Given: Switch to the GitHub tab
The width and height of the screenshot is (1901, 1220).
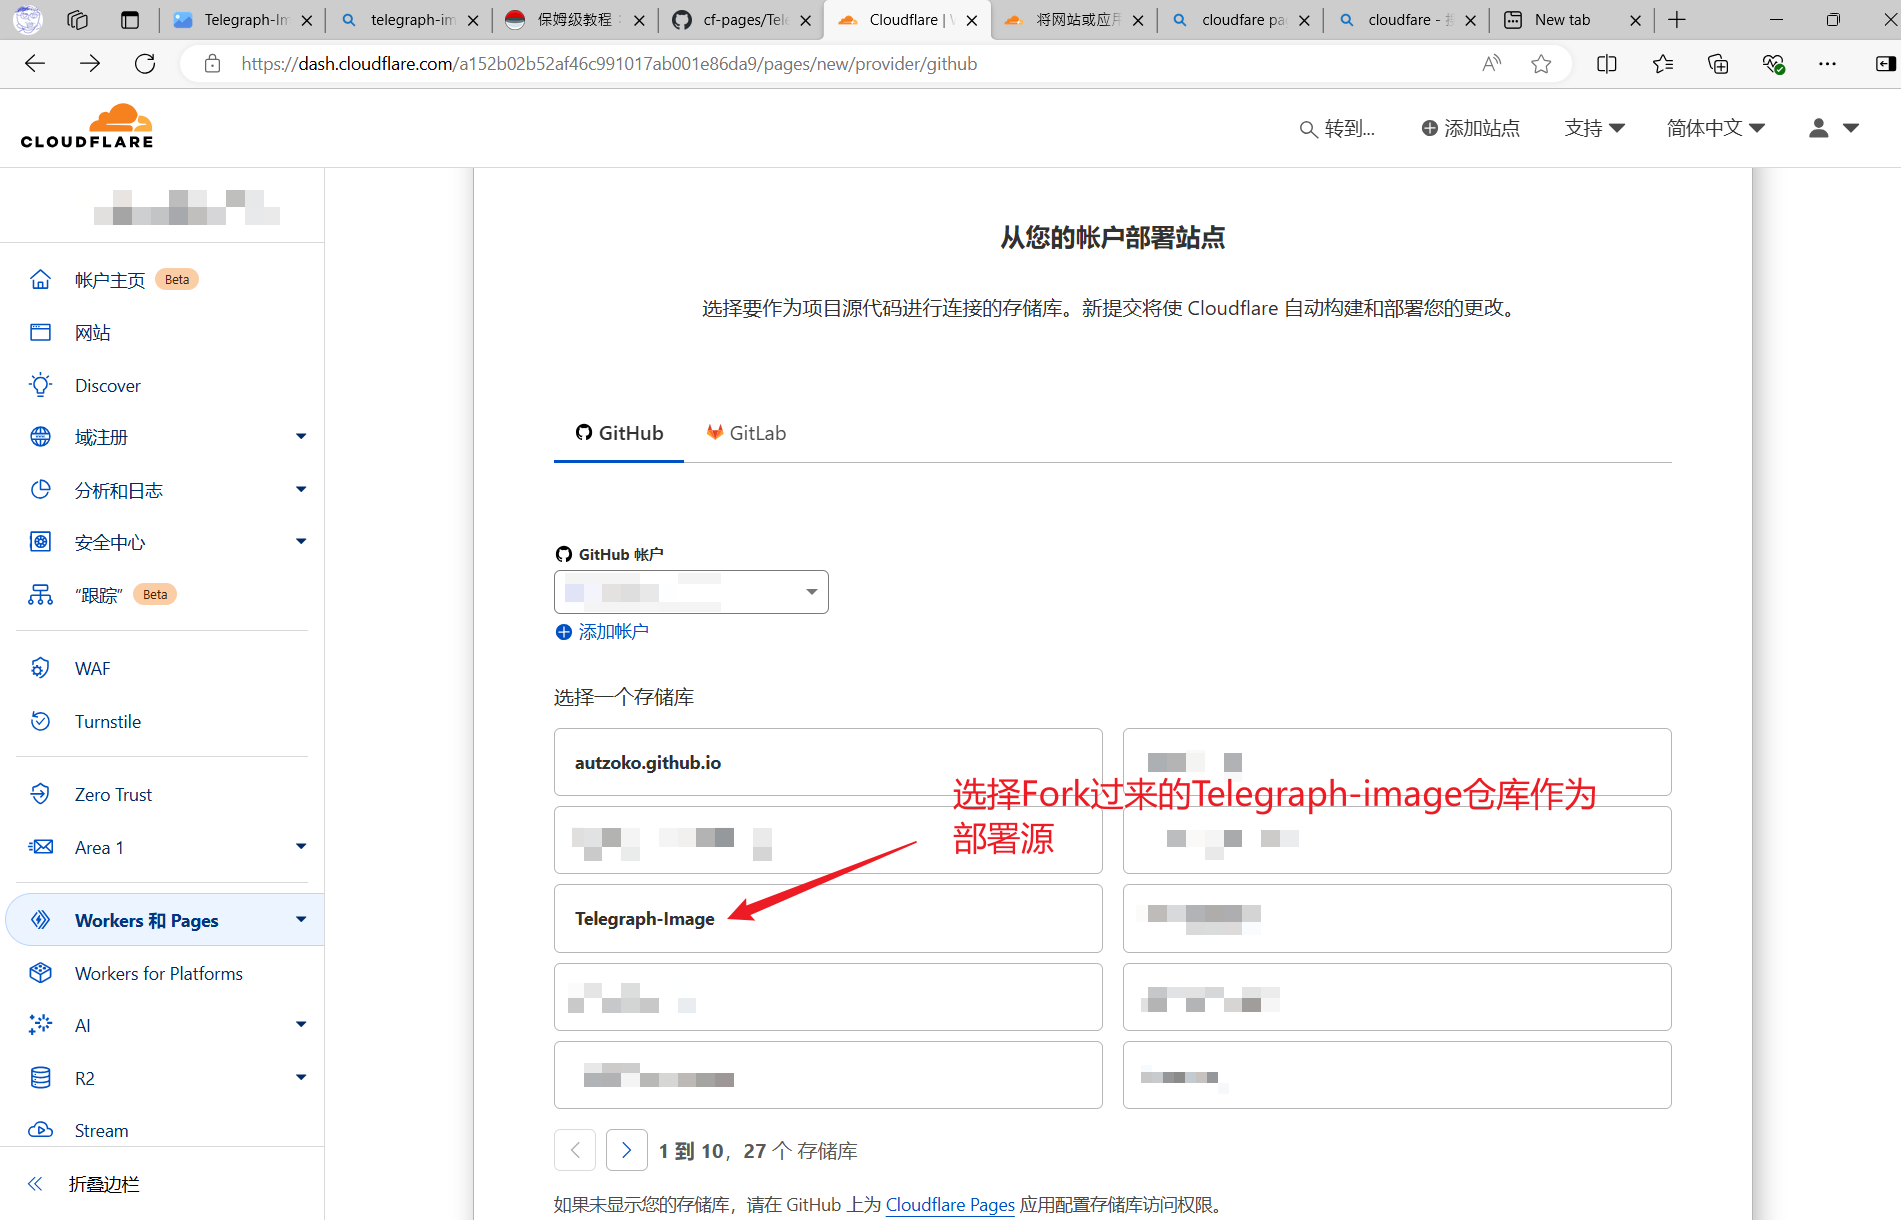Looking at the screenshot, I should point(619,433).
